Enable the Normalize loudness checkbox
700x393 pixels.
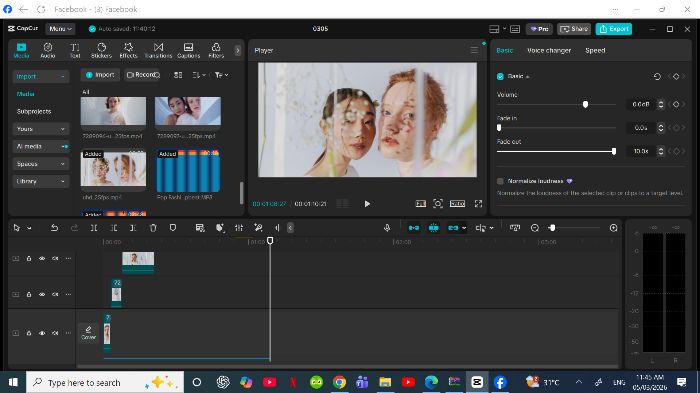(x=500, y=181)
